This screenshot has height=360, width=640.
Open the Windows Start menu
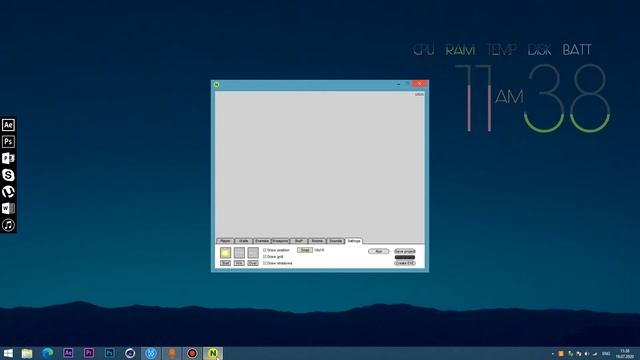[8, 353]
